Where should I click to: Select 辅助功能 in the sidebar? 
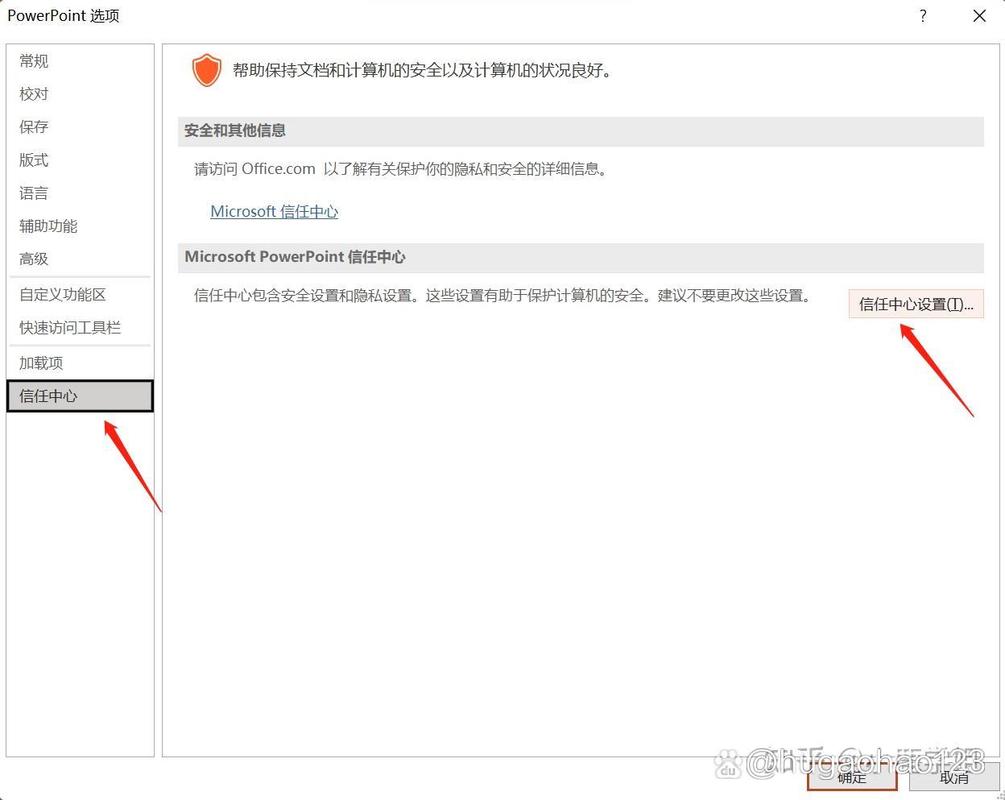[x=79, y=226]
